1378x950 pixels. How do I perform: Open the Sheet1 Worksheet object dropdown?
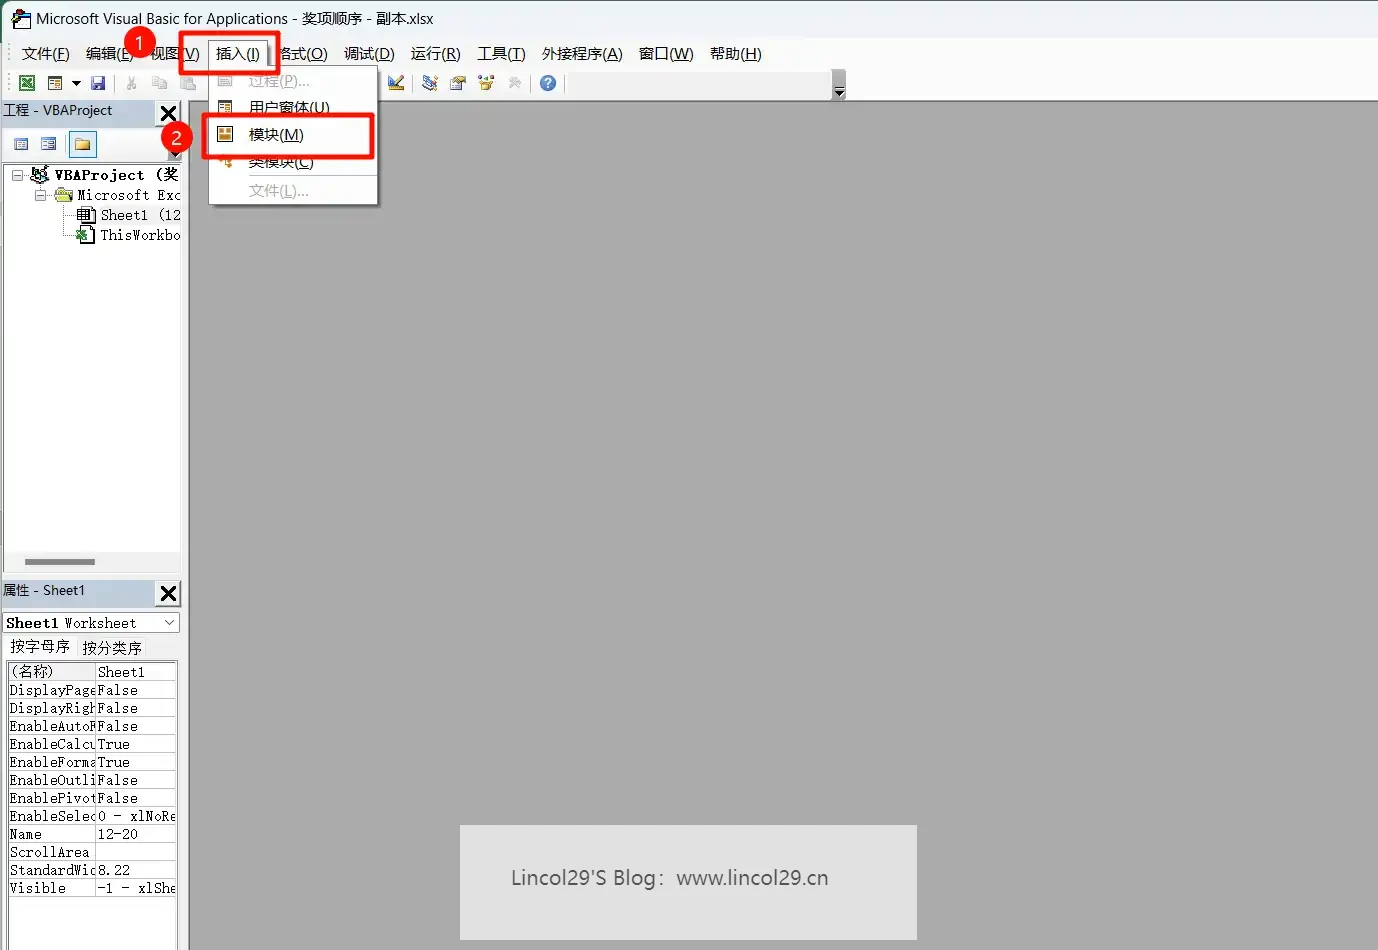[x=169, y=623]
